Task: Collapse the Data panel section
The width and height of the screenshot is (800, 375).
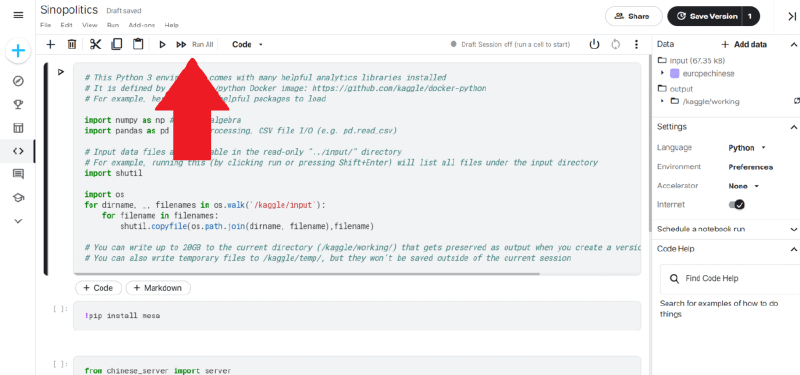Action: (x=793, y=44)
